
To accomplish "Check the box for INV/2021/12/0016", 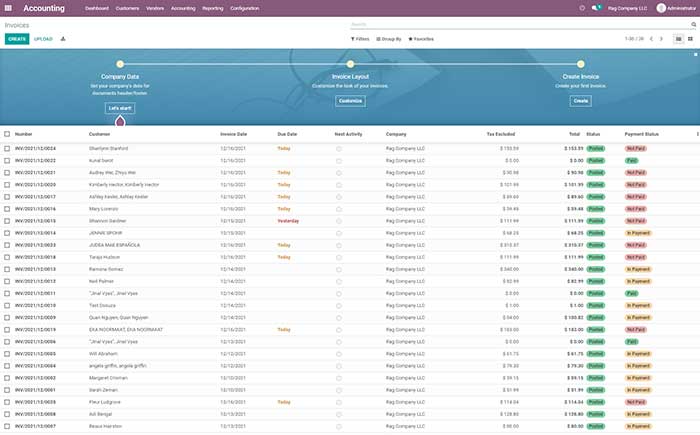I will pos(7,209).
